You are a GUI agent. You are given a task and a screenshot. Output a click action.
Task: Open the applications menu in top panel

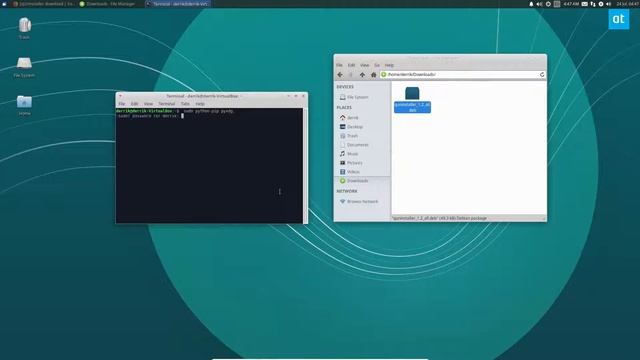point(4,4)
